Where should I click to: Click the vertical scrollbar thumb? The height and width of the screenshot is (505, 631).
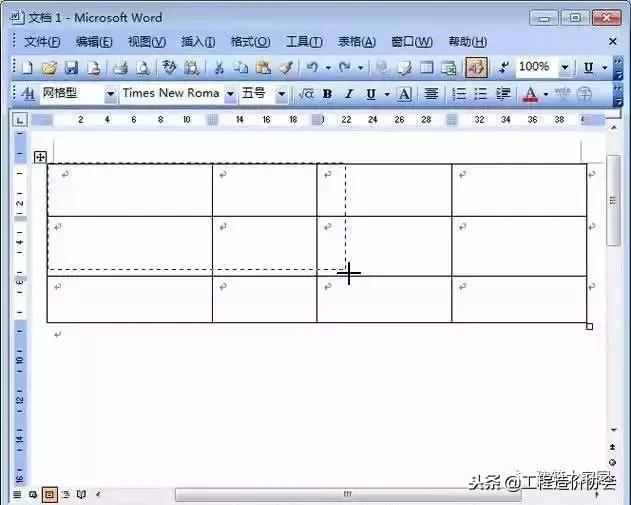click(613, 200)
